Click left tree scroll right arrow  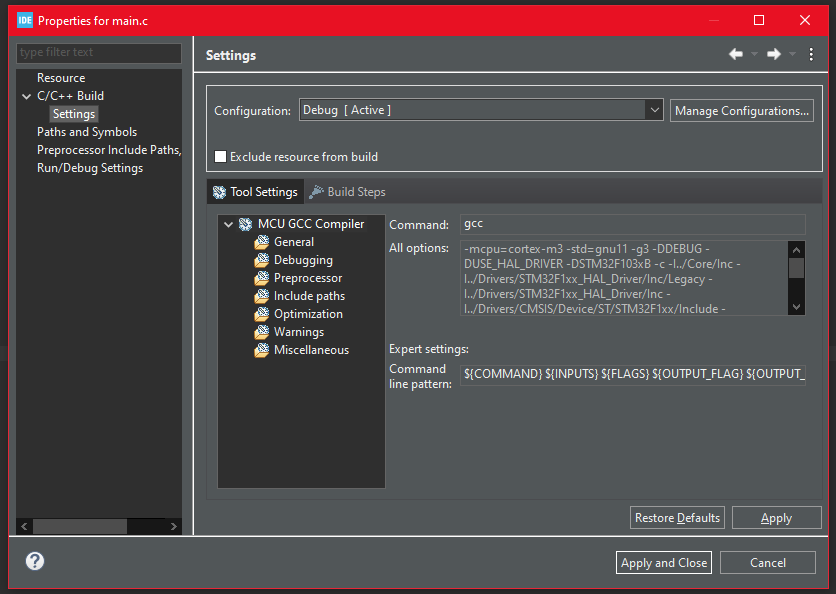pos(173,526)
